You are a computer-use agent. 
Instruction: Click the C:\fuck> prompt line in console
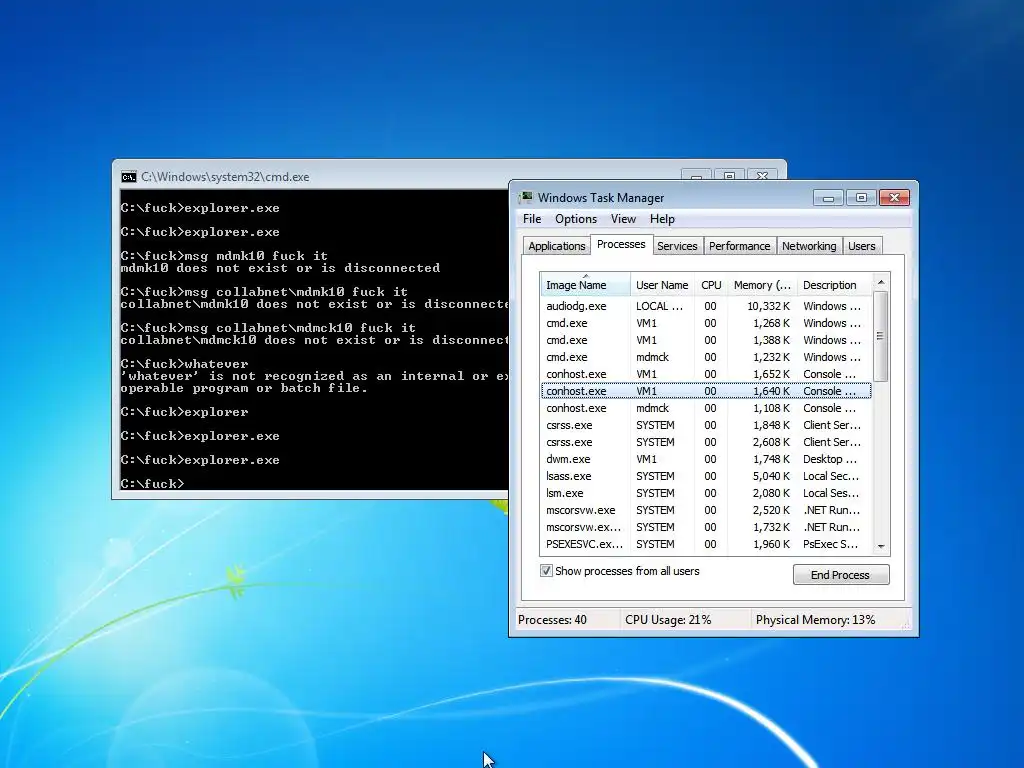152,483
